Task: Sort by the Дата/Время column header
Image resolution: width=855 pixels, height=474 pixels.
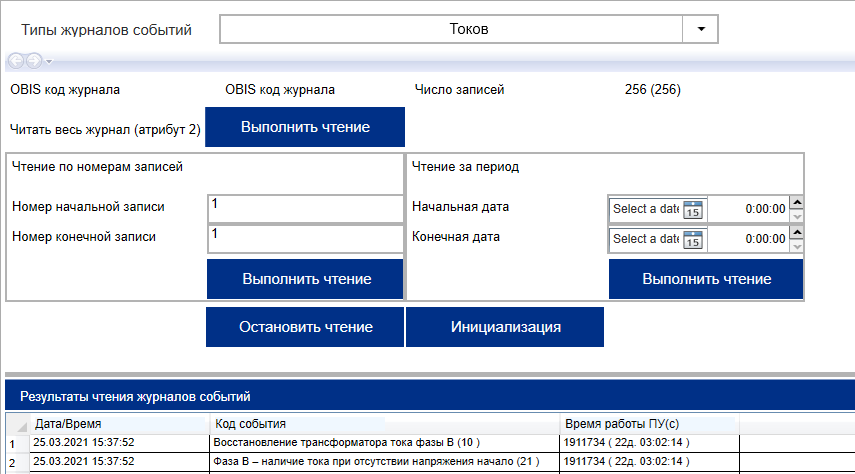Action: 119,424
